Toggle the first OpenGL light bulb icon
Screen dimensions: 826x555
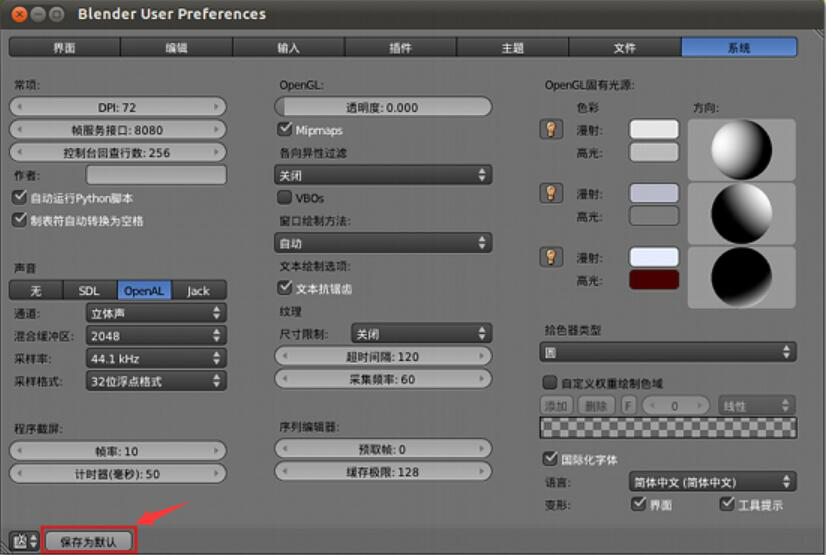(551, 130)
